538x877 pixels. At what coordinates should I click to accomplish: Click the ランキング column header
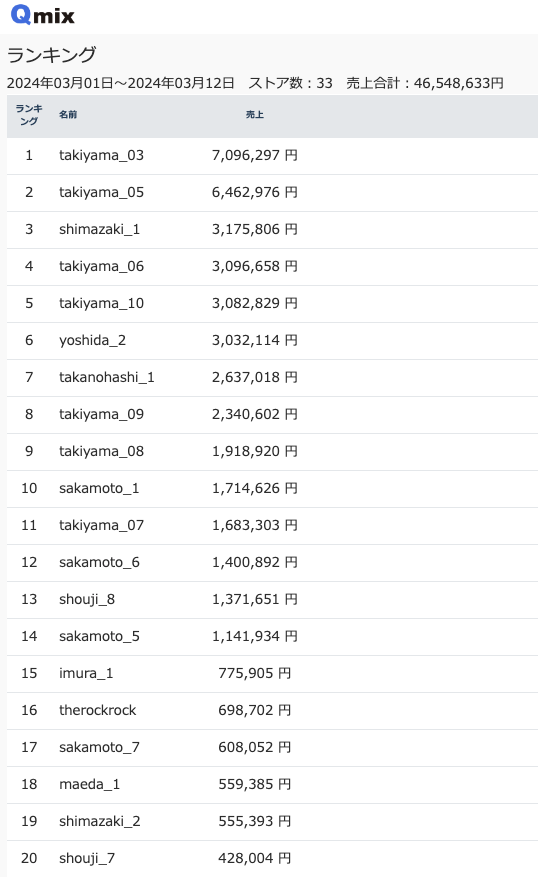pyautogui.click(x=29, y=115)
